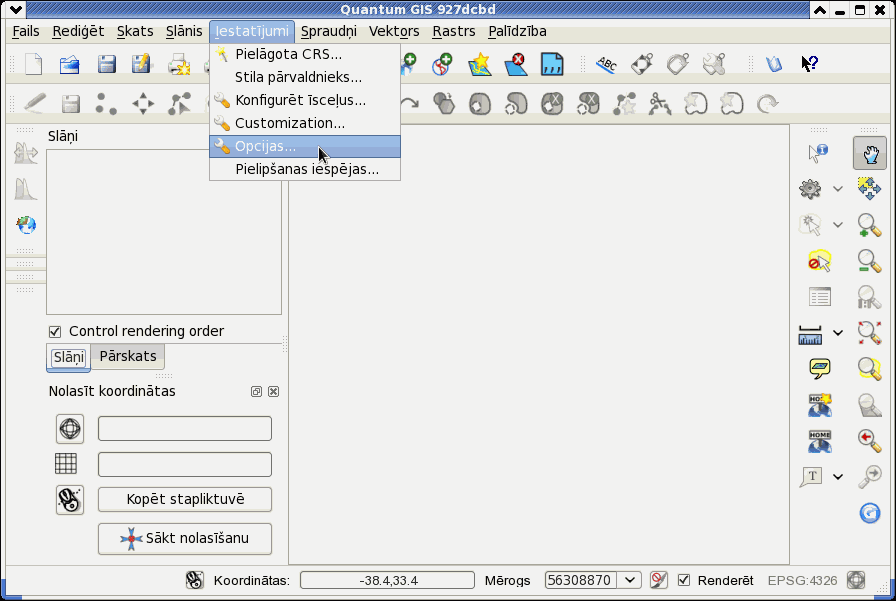Open the title bar window menu arrow
This screenshot has height=601, width=896.
point(15,9)
